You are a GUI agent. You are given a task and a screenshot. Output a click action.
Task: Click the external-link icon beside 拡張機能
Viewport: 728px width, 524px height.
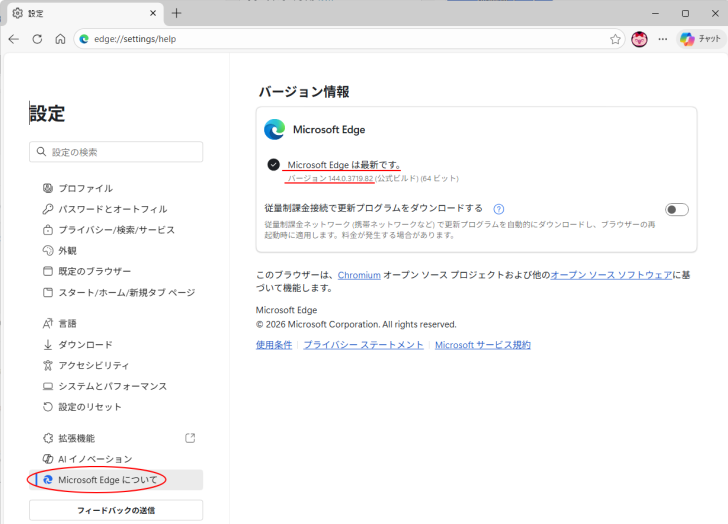[190, 438]
